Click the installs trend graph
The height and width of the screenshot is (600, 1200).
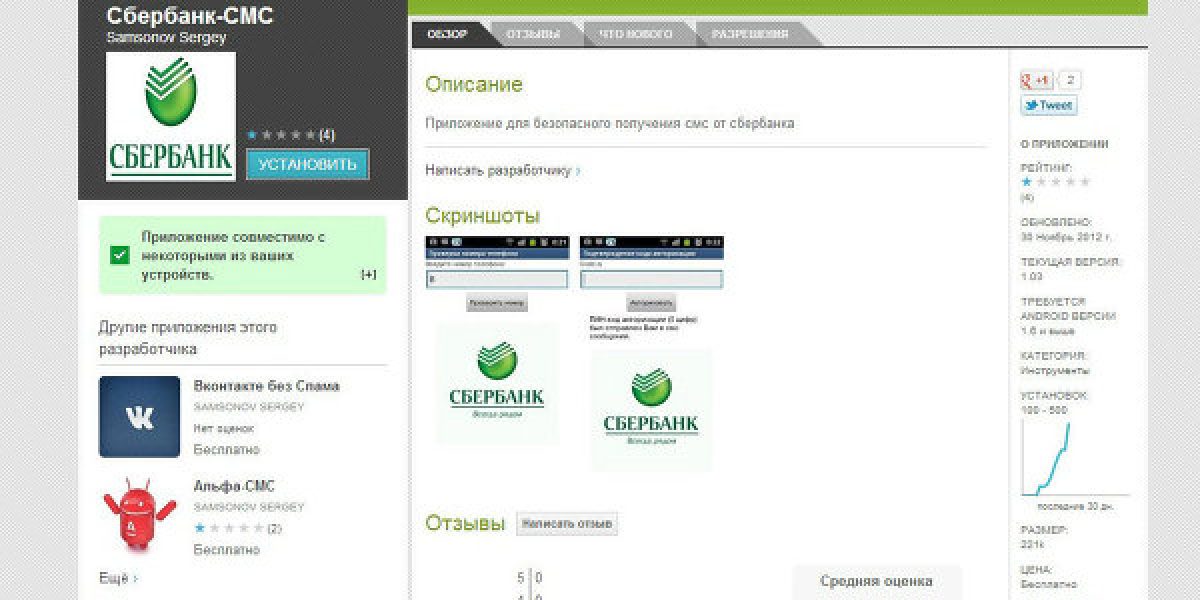[x=1074, y=458]
